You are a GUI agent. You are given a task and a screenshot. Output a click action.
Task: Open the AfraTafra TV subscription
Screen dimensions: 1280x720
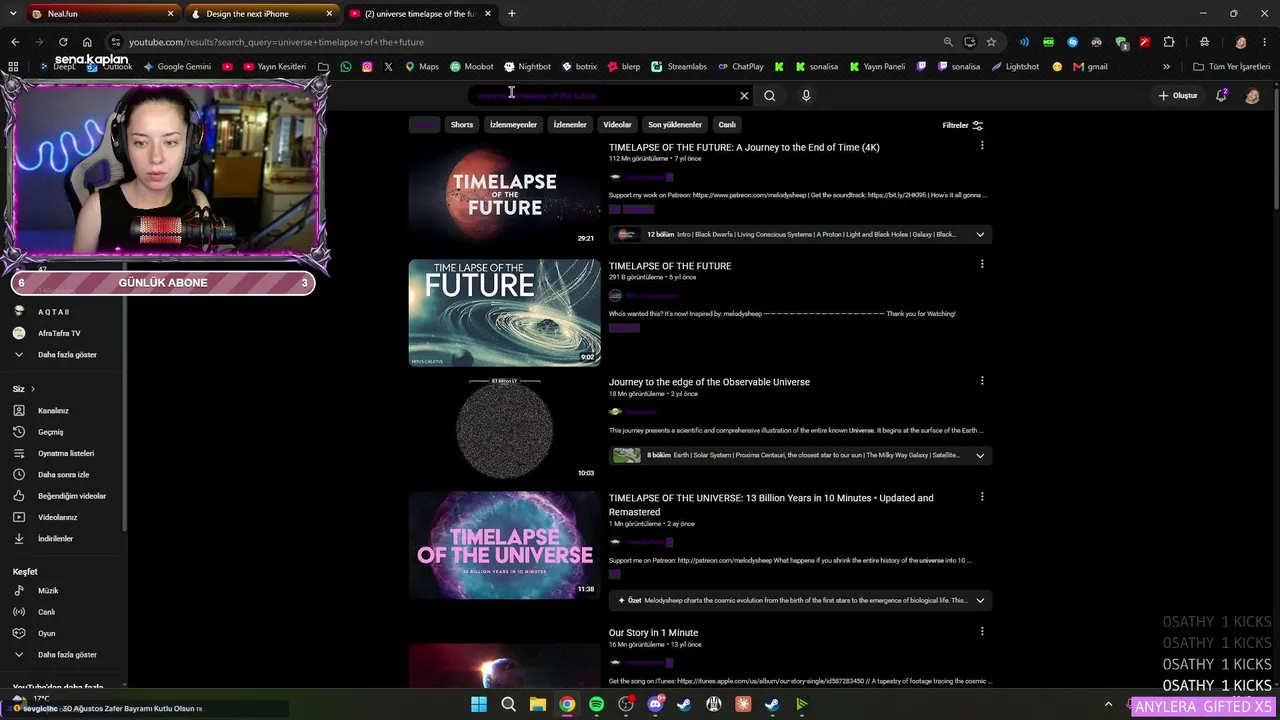pyautogui.click(x=60, y=333)
